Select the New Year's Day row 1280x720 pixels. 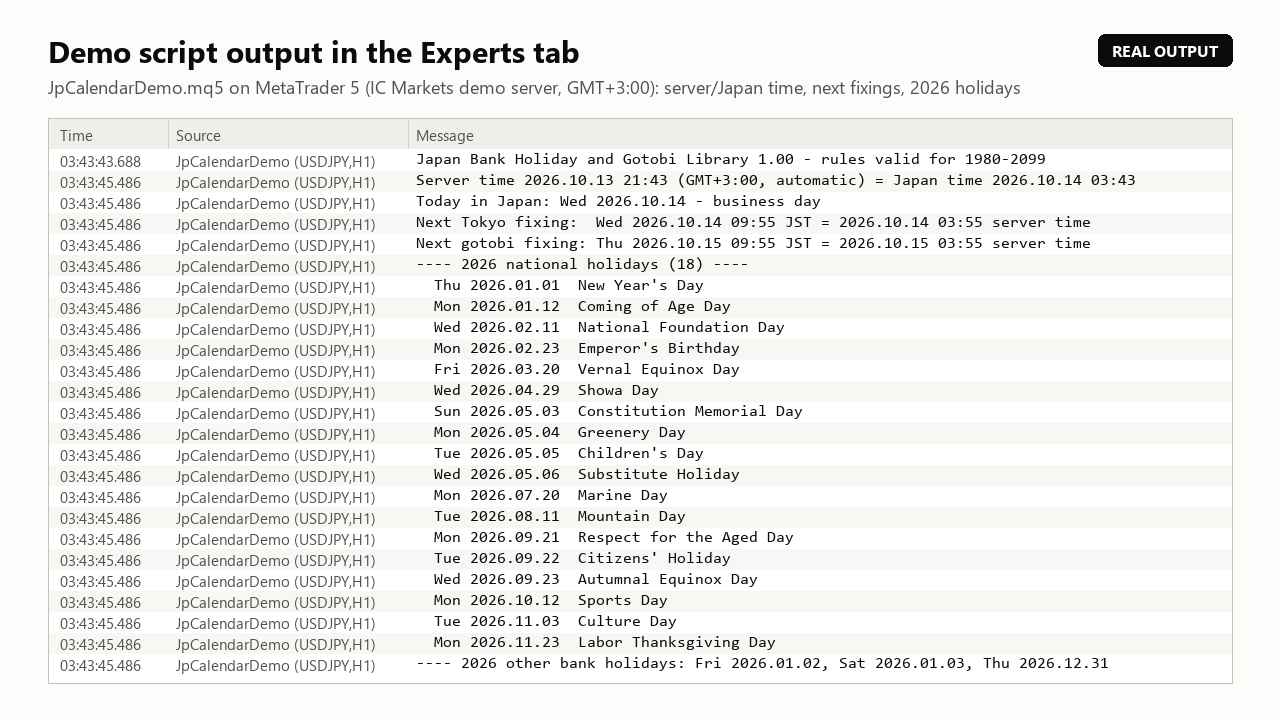click(x=640, y=286)
